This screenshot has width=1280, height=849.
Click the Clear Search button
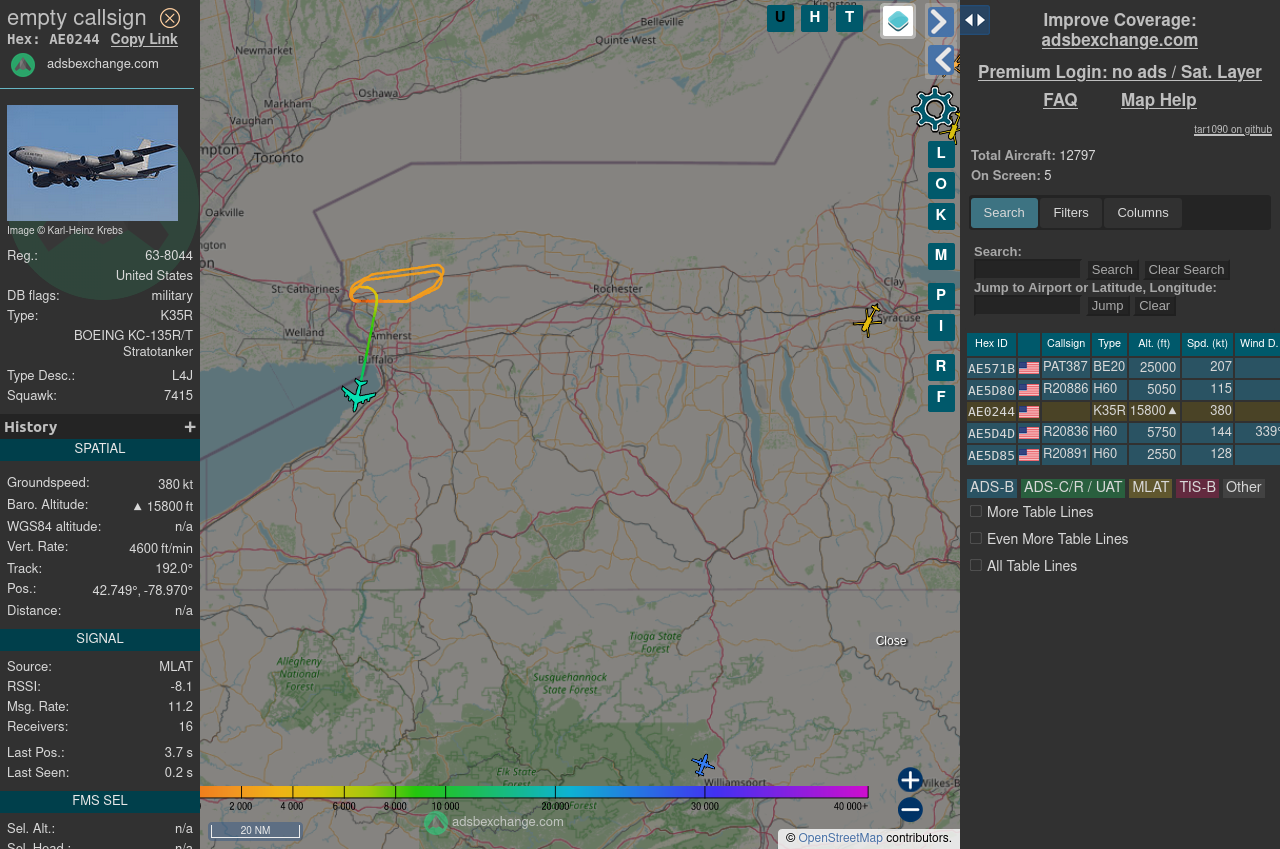point(1186,270)
